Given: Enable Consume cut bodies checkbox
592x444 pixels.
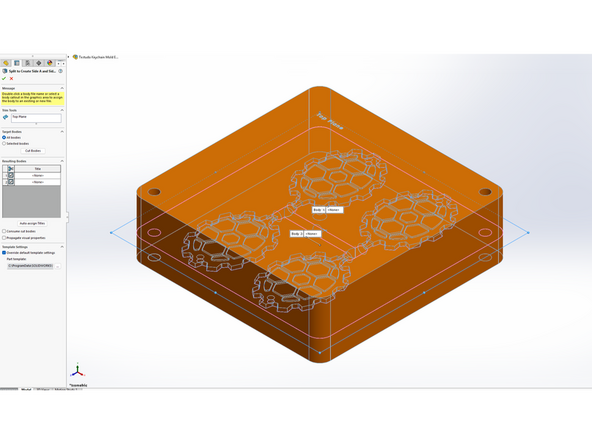Looking at the screenshot, I should click(x=4, y=231).
